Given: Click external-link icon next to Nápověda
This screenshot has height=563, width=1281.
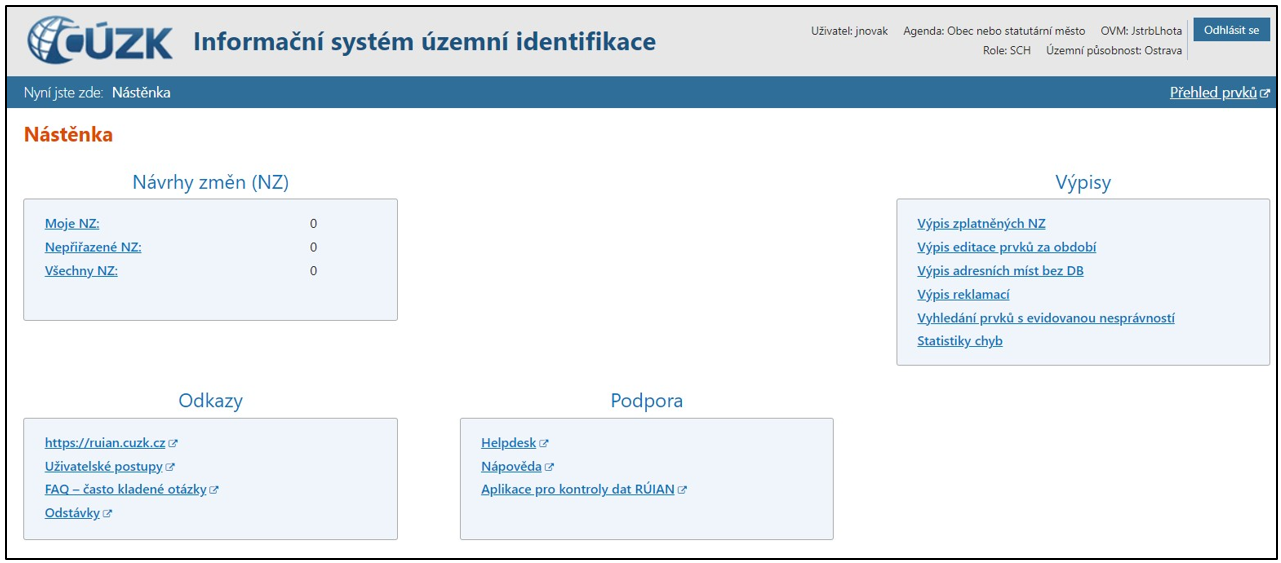Looking at the screenshot, I should pyautogui.click(x=550, y=467).
